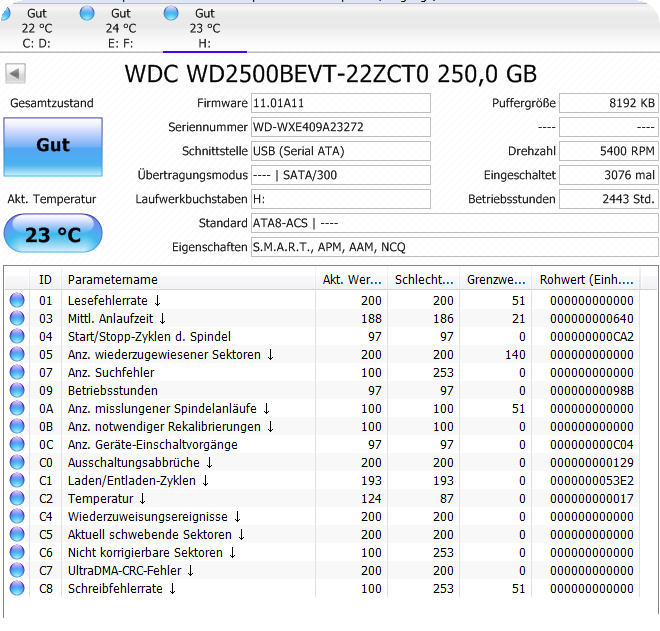Click the Drehzahl value 5400 RPM
Screen dimensions: 660x631
[x=609, y=151]
